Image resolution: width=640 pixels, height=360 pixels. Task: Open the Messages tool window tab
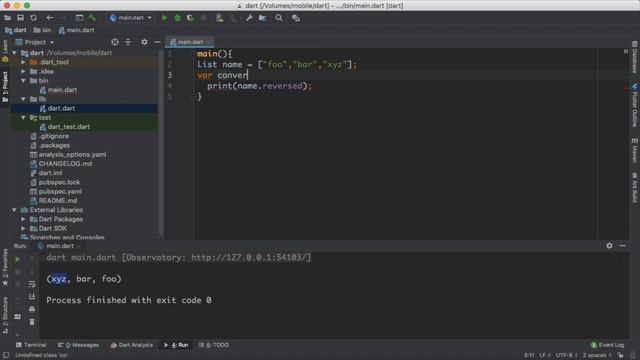(x=78, y=345)
